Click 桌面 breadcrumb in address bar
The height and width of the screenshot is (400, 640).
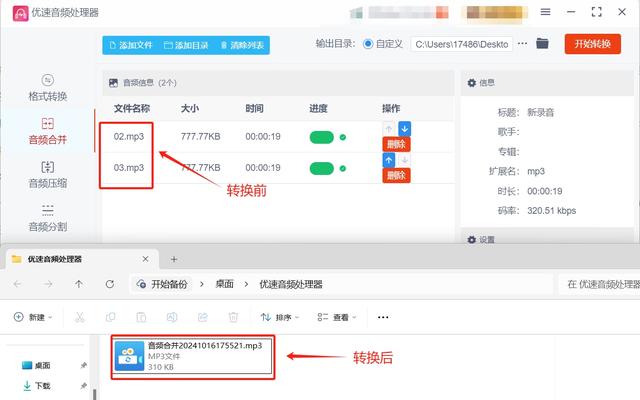[x=224, y=284]
